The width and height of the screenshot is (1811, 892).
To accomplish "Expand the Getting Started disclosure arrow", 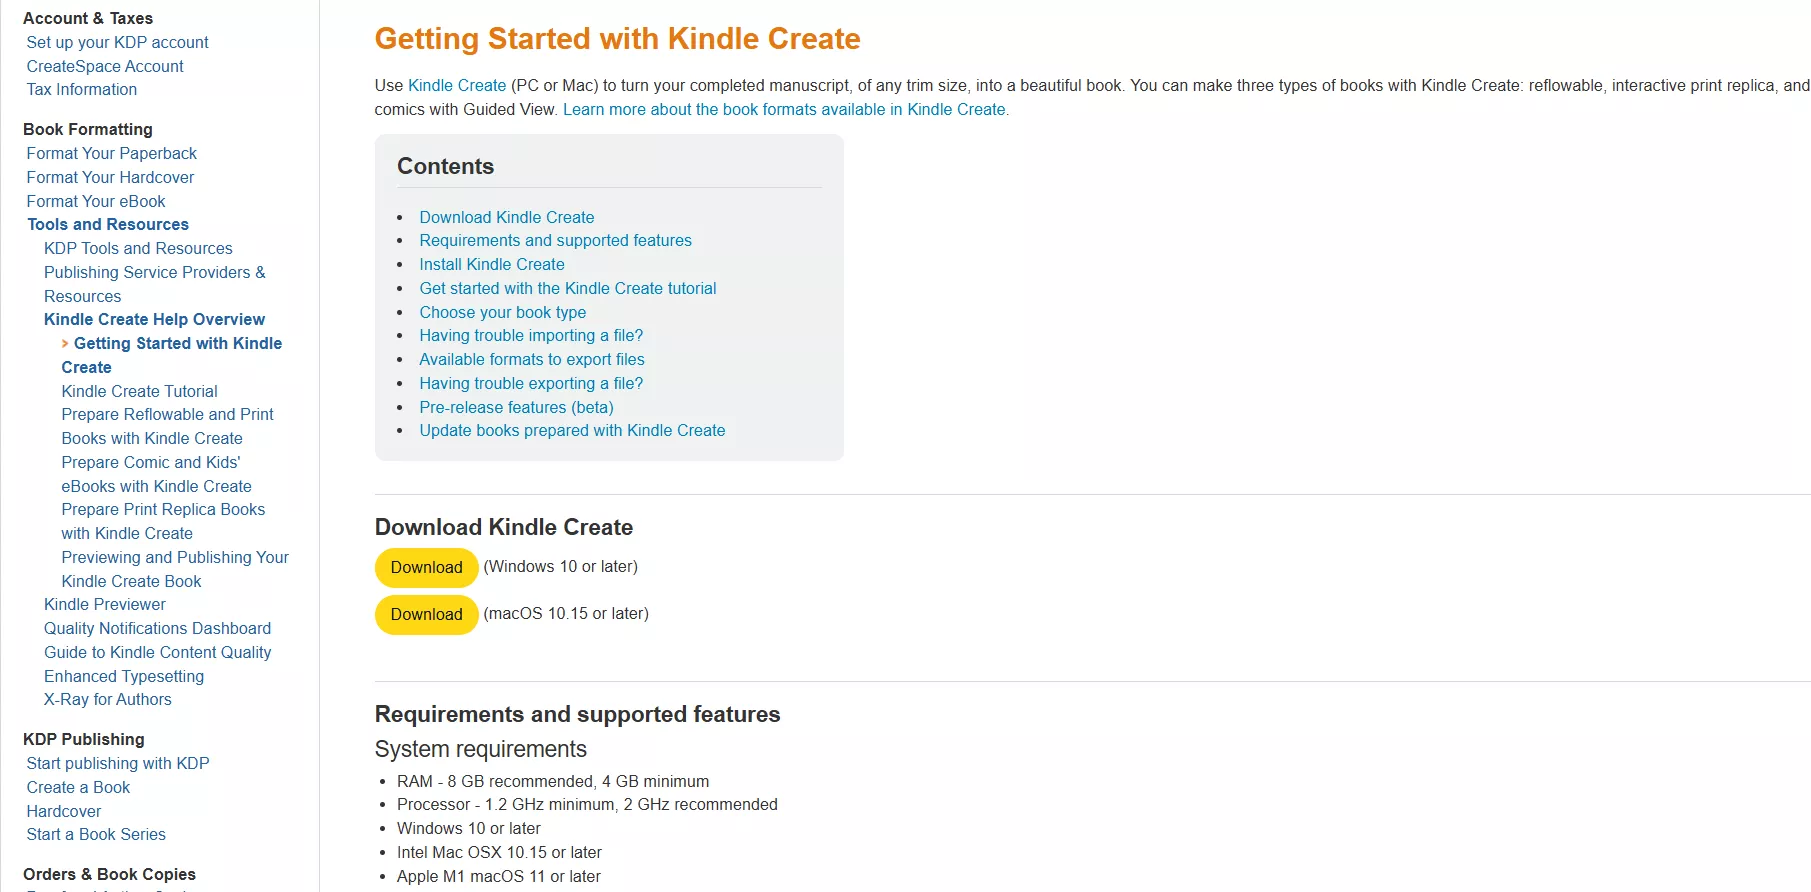I will tap(67, 343).
